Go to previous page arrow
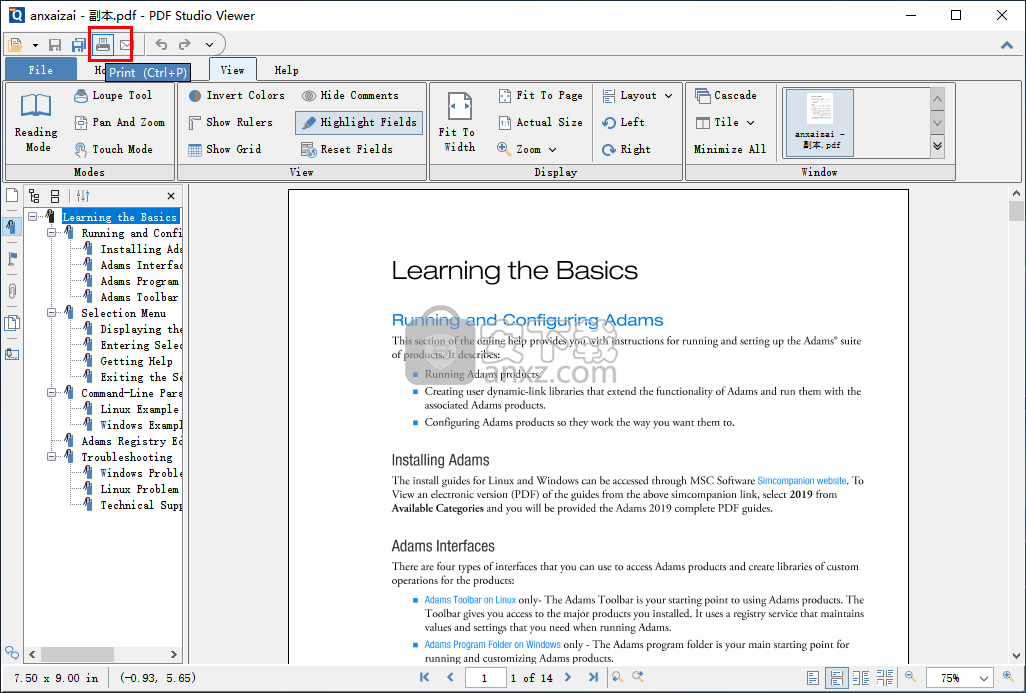This screenshot has height=693, width=1026. 450,677
